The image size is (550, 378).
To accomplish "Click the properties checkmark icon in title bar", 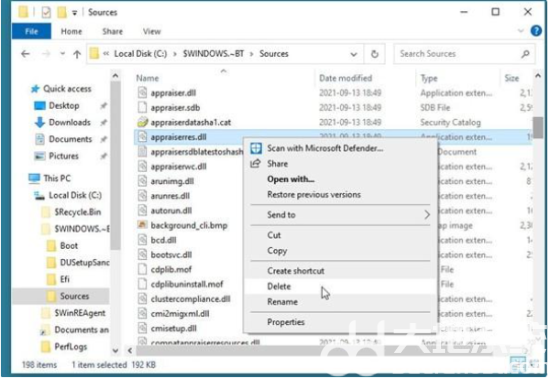I will pyautogui.click(x=46, y=12).
